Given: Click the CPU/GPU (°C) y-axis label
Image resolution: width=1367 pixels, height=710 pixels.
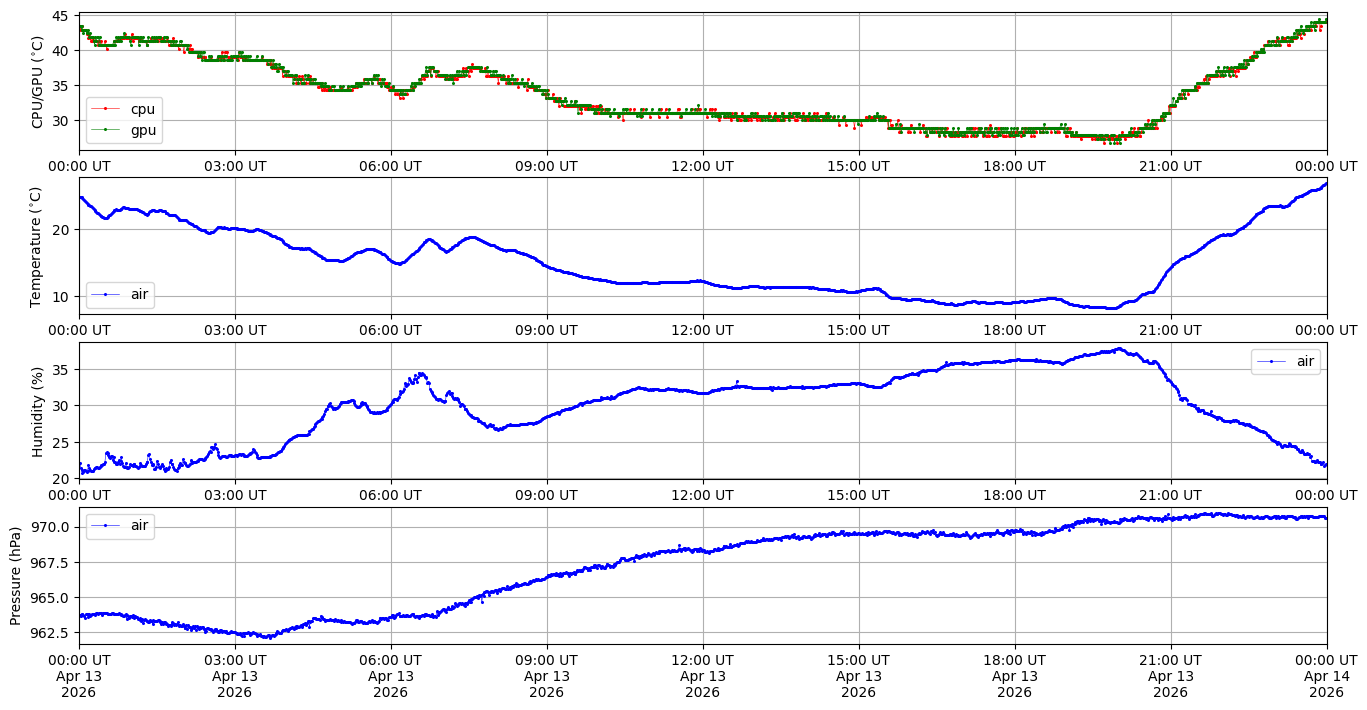Looking at the screenshot, I should [38, 82].
